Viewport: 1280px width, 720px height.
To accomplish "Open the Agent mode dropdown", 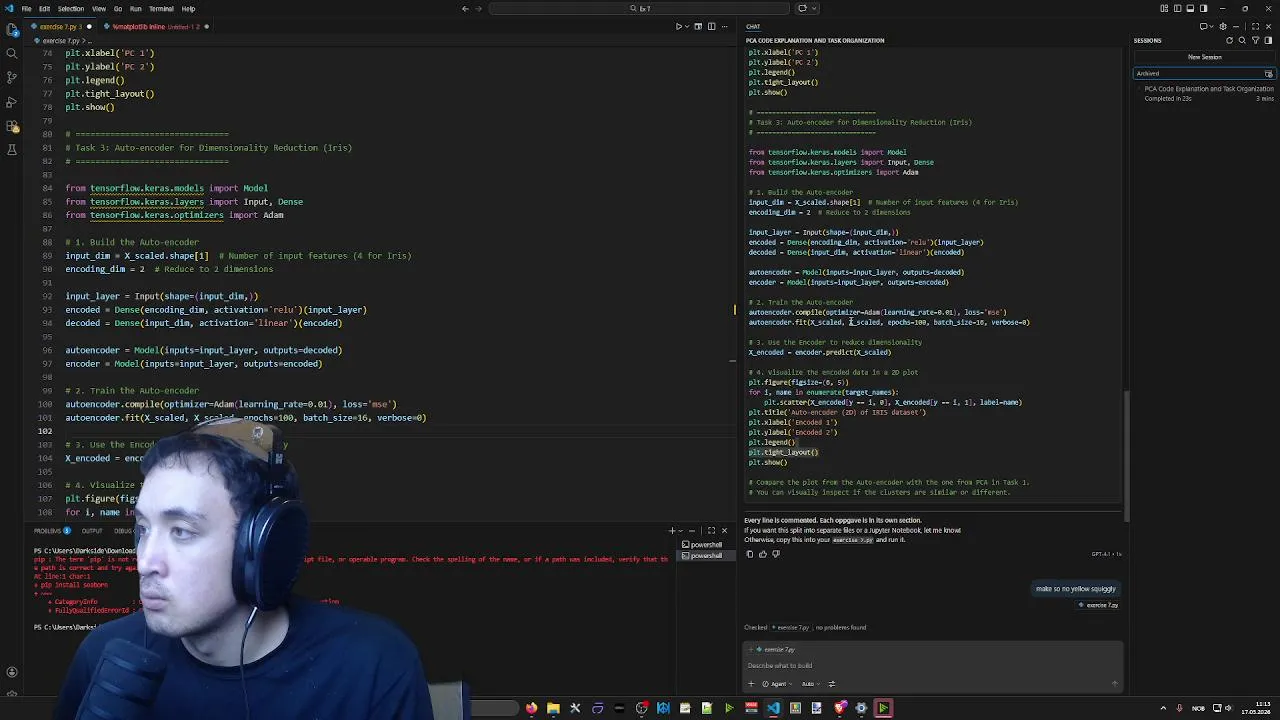I will click(x=777, y=684).
